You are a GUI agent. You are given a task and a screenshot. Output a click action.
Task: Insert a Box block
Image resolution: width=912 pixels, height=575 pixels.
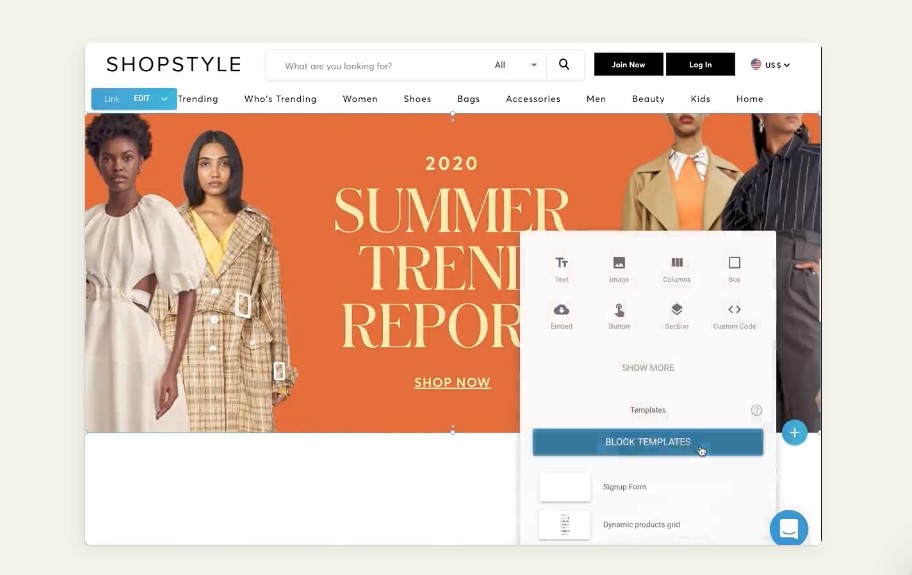coord(735,269)
